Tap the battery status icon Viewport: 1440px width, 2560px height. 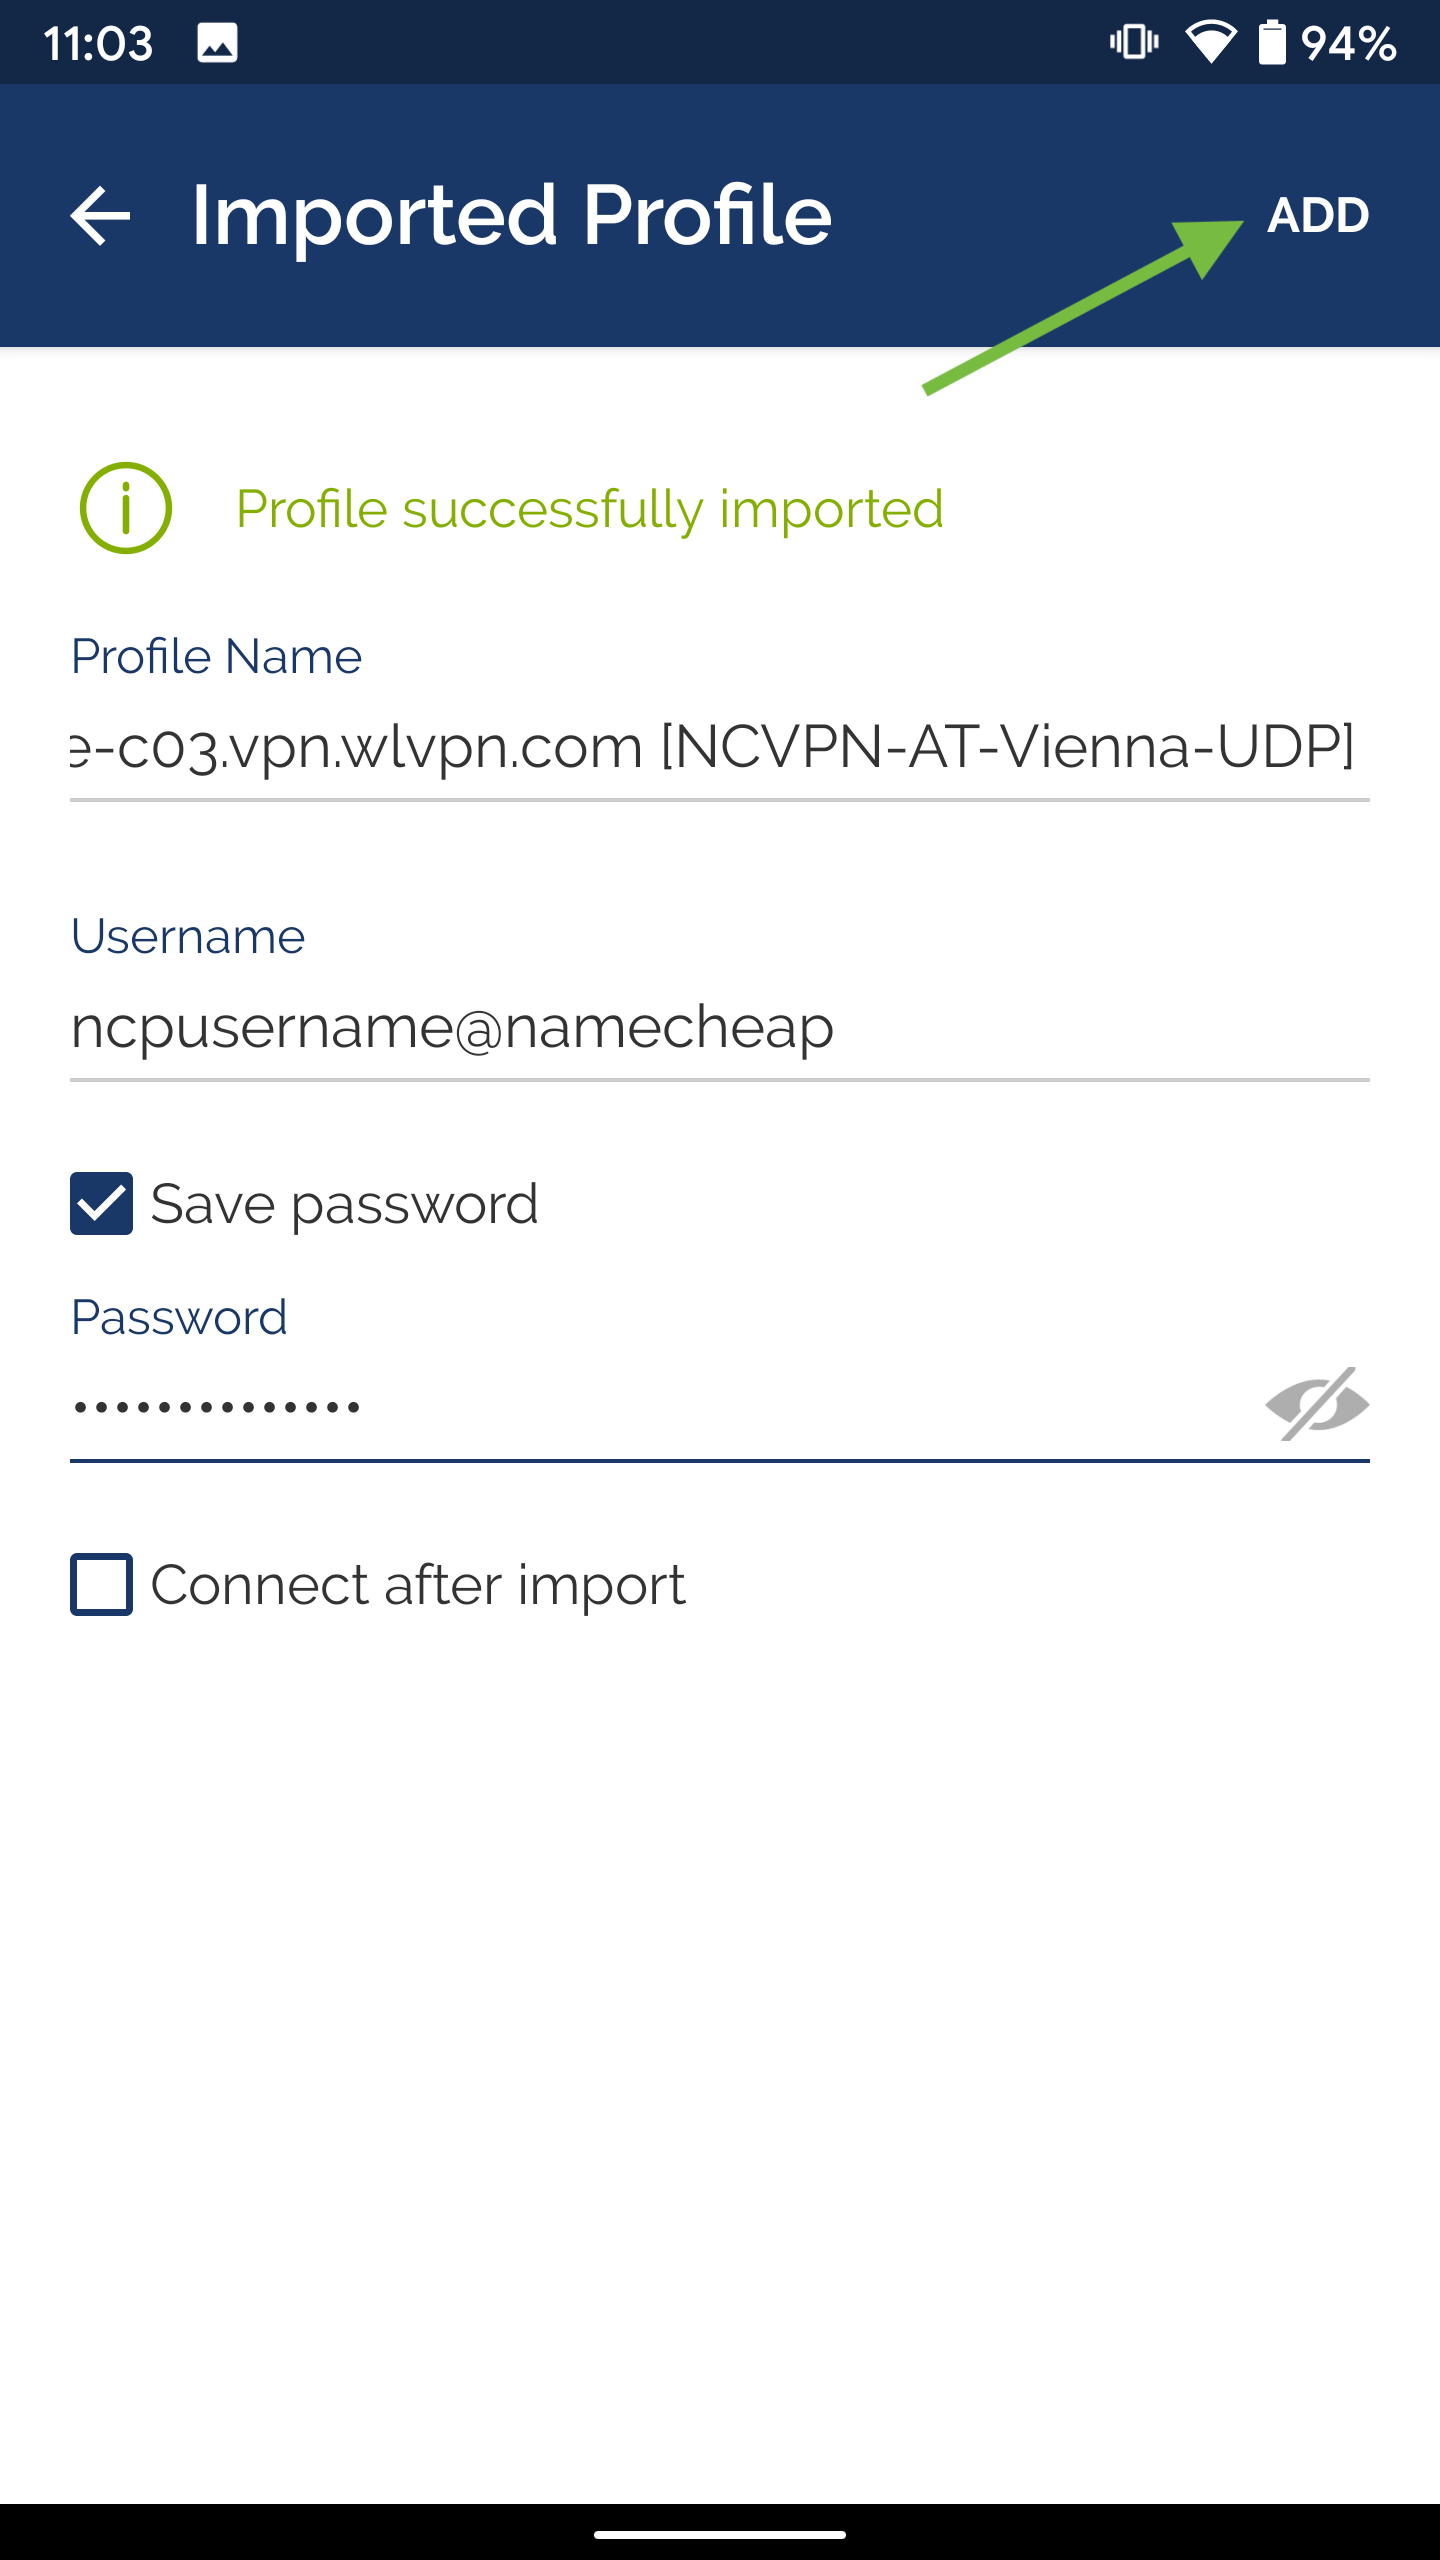pyautogui.click(x=1272, y=43)
